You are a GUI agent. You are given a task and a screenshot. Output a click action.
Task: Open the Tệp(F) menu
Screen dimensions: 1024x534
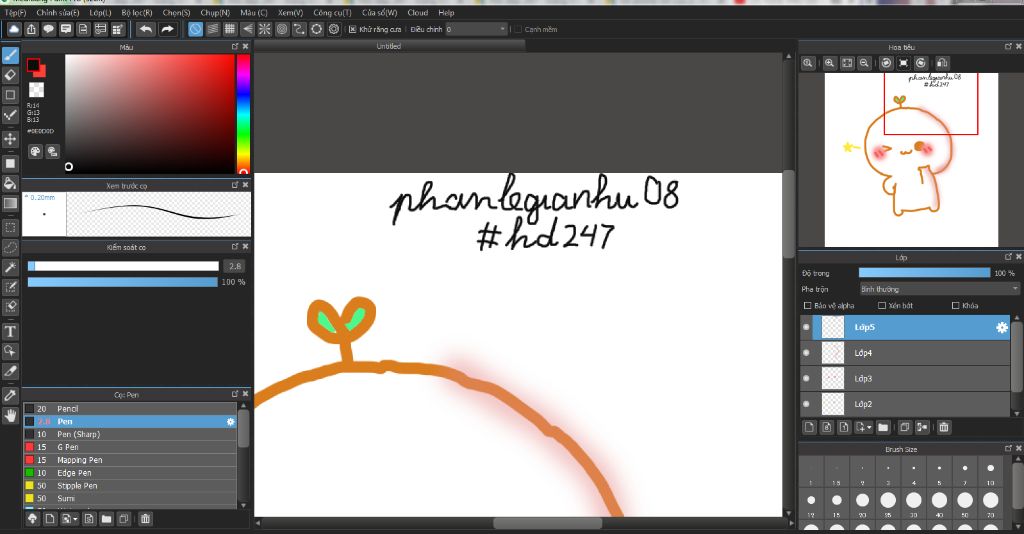(x=15, y=12)
